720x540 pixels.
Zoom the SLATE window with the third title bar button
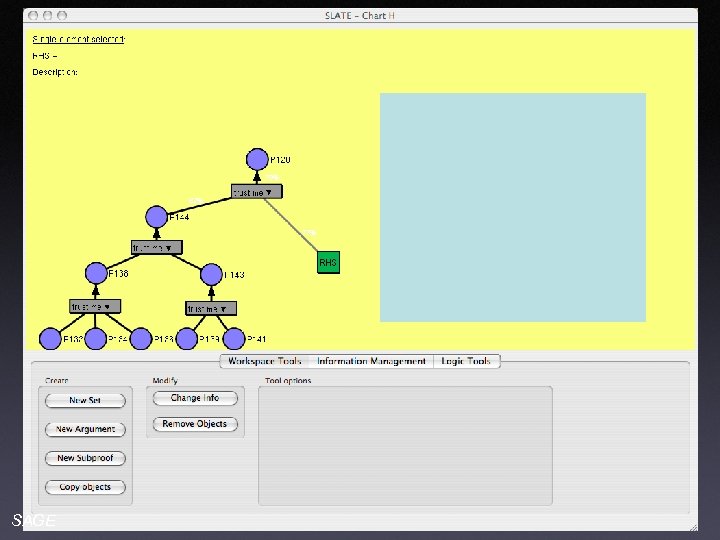(x=62, y=16)
